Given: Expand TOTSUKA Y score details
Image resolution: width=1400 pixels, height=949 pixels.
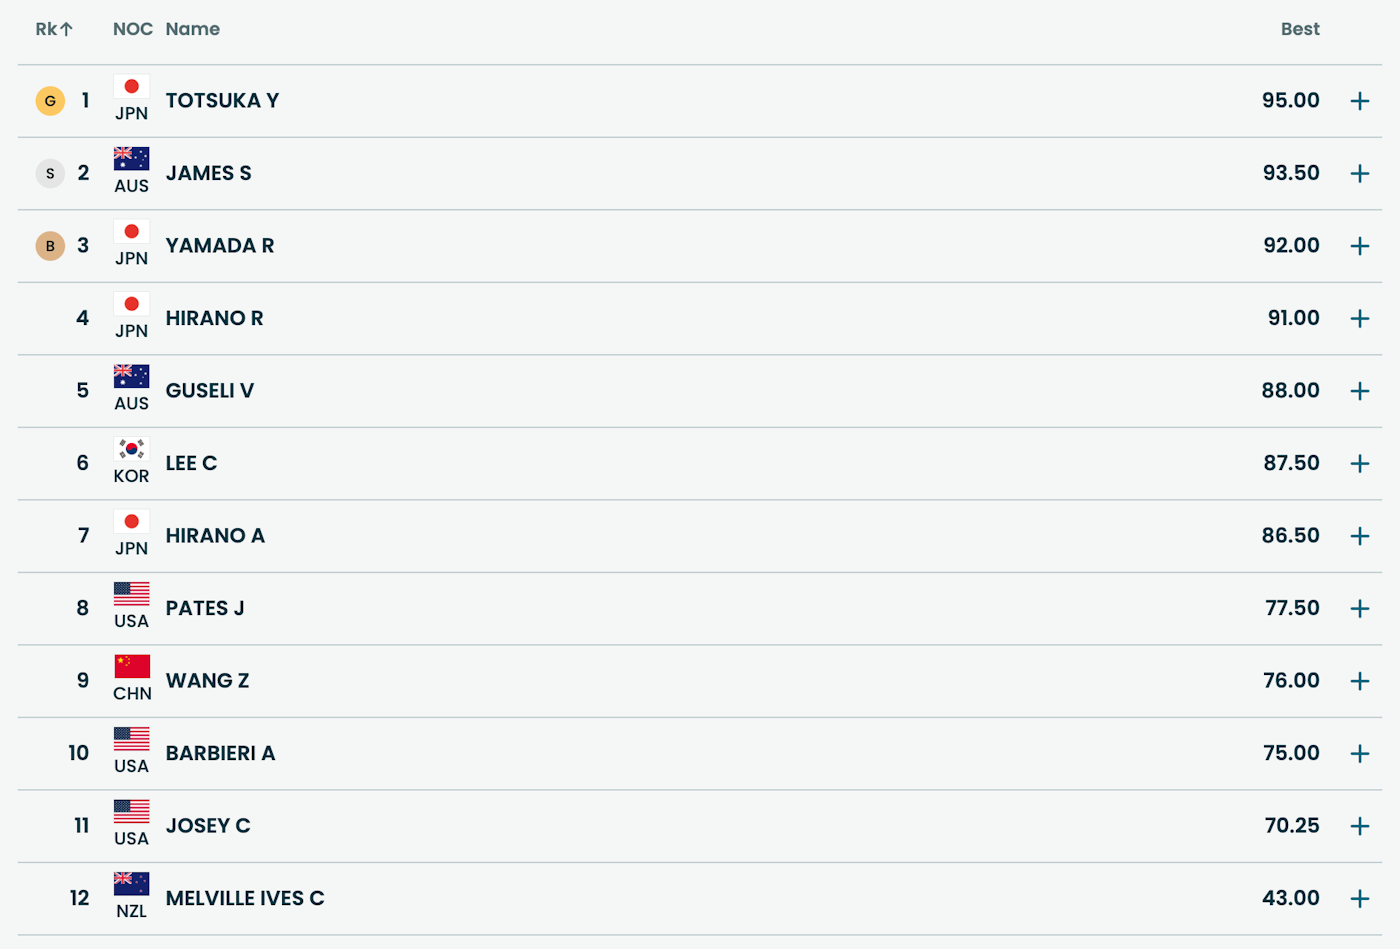Looking at the screenshot, I should tap(1359, 101).
